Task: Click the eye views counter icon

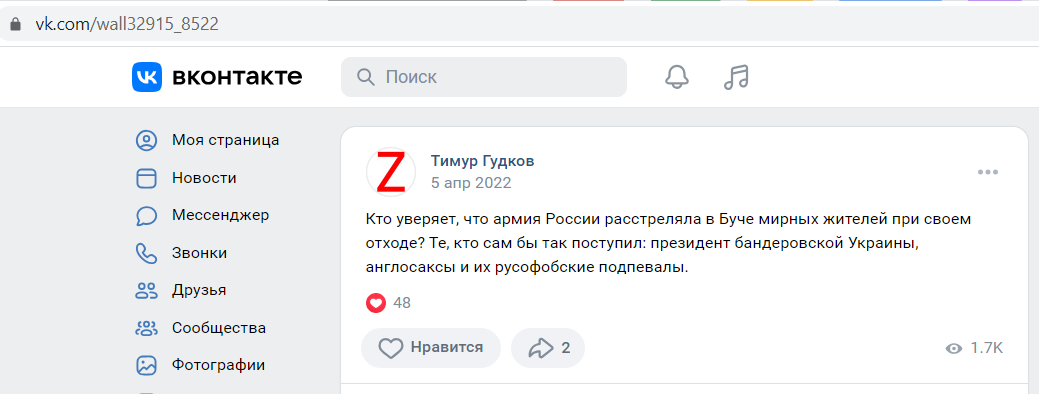Action: coord(954,348)
